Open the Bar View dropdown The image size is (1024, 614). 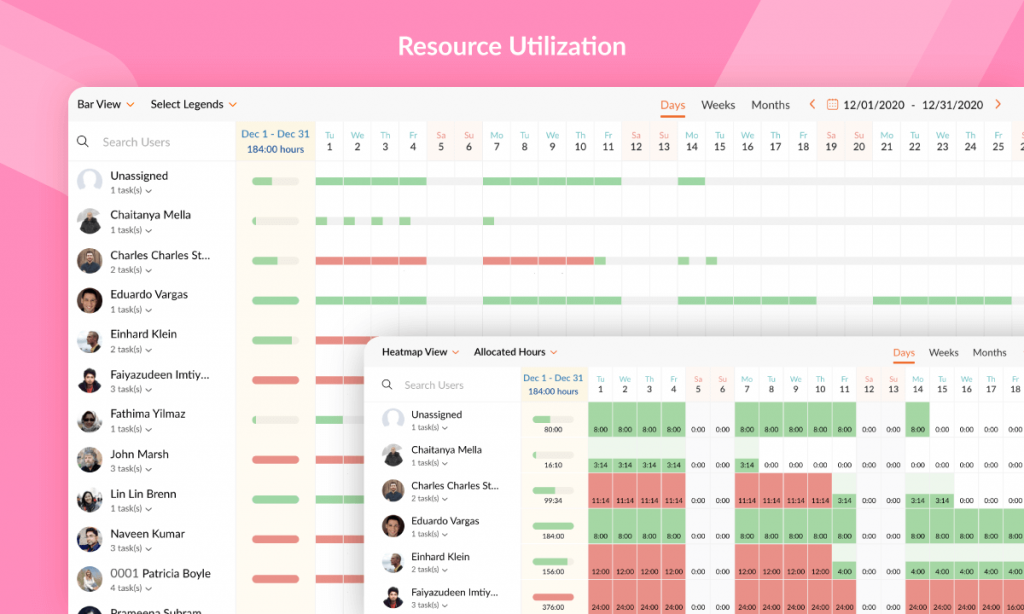[105, 104]
